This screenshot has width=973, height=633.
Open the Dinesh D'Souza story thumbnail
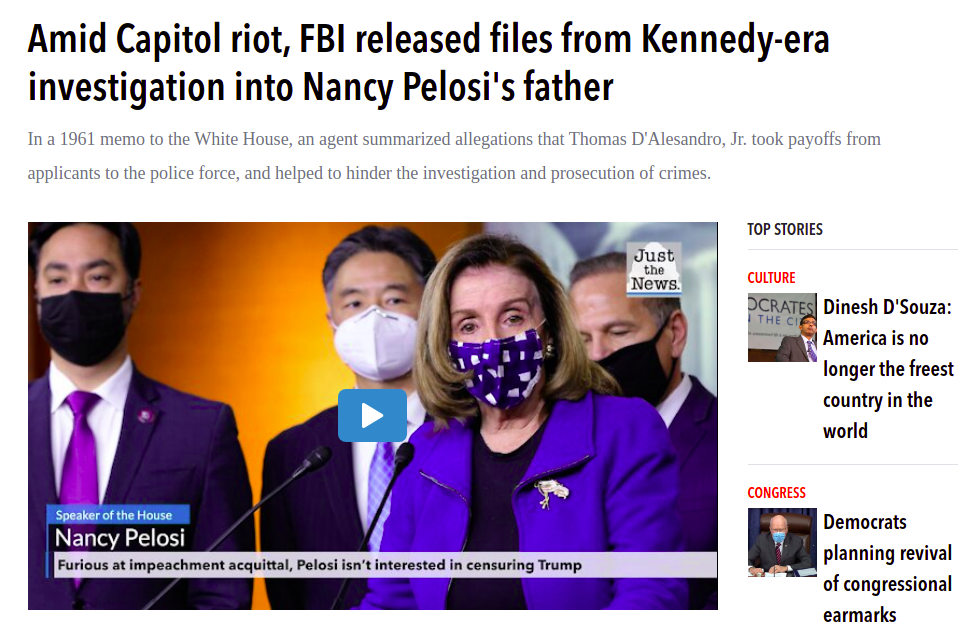click(782, 328)
